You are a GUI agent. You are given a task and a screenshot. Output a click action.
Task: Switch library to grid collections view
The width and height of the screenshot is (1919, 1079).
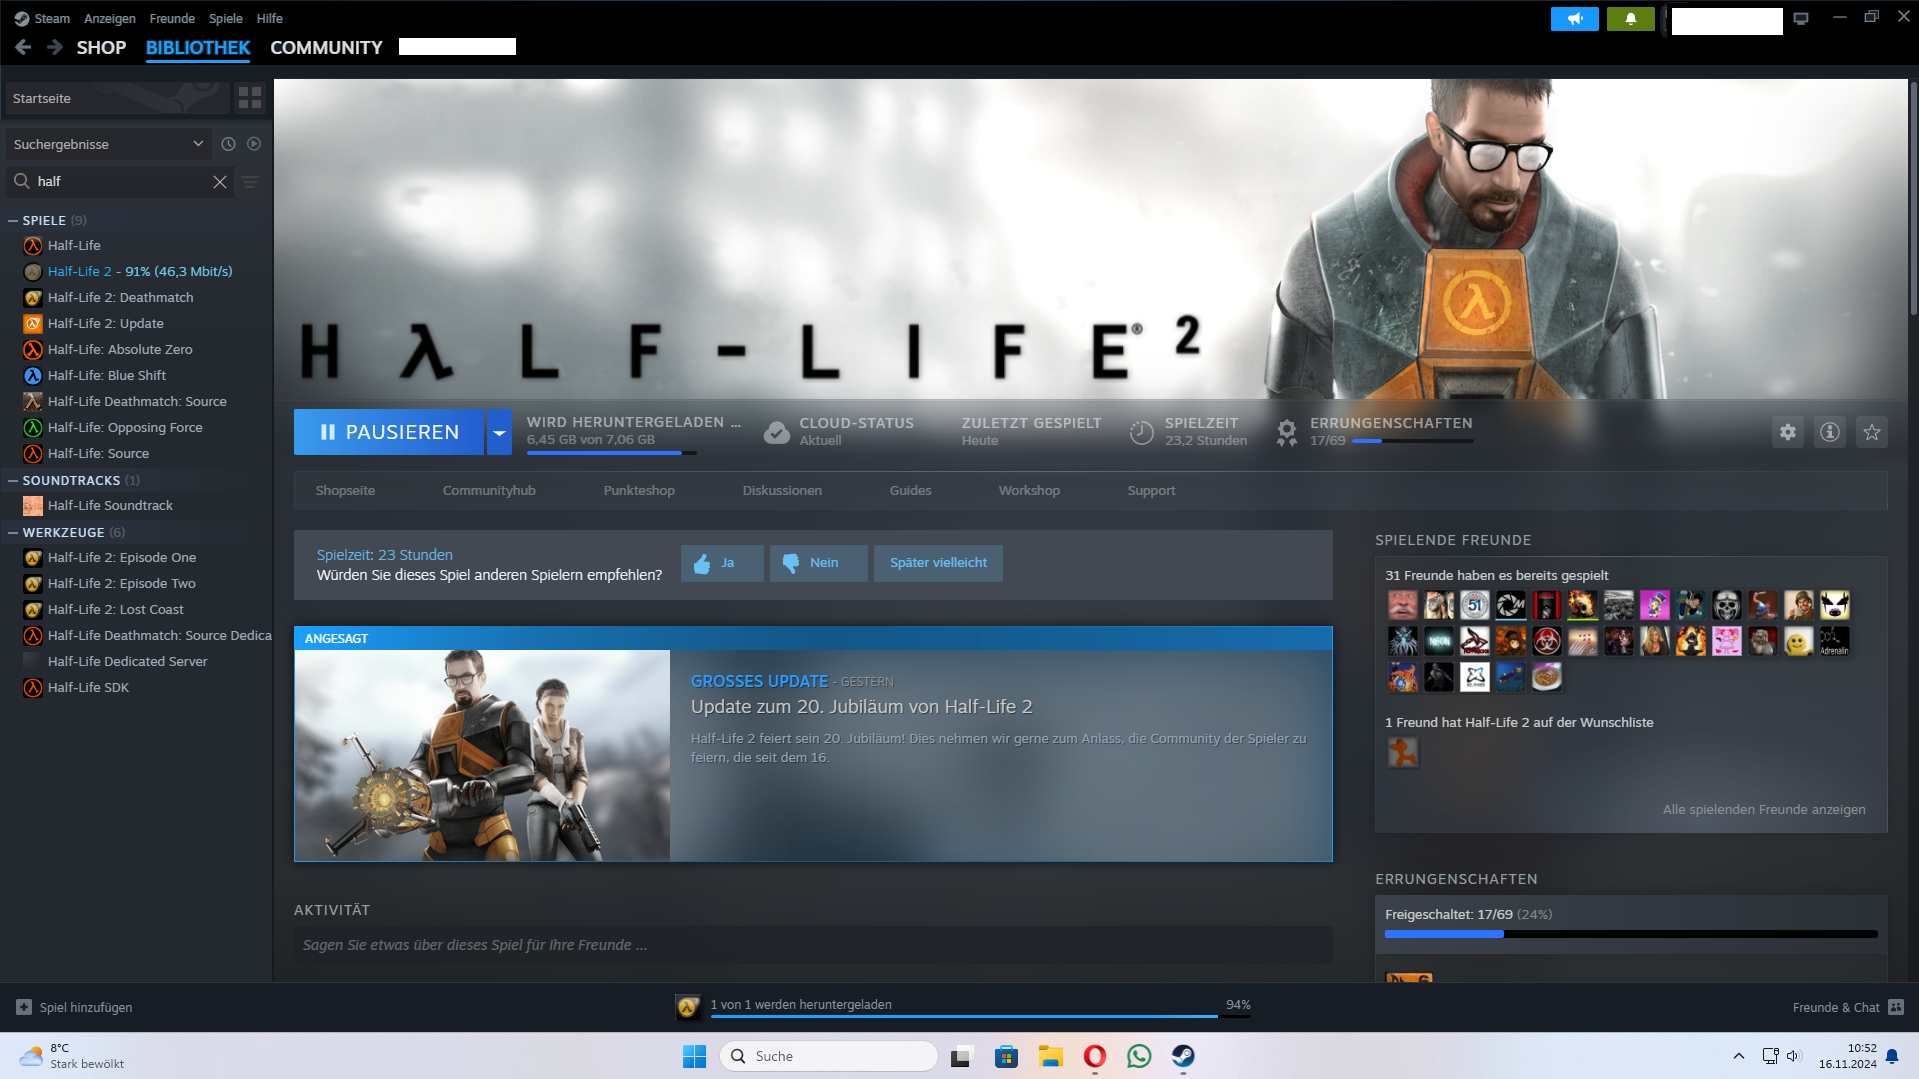click(x=250, y=98)
